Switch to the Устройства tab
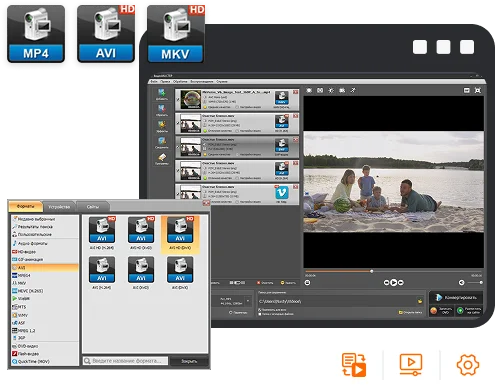The height and width of the screenshot is (392, 495). [x=59, y=207]
